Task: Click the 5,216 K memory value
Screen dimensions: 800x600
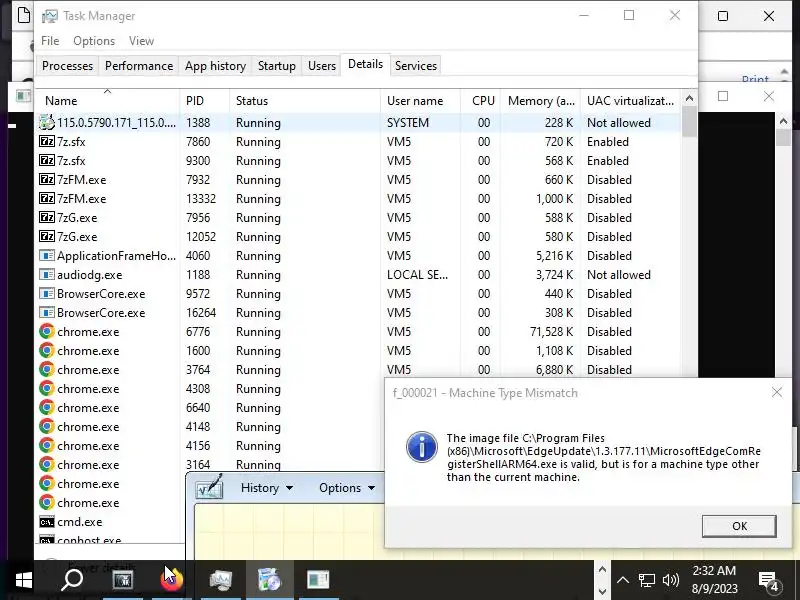Action: coord(555,256)
